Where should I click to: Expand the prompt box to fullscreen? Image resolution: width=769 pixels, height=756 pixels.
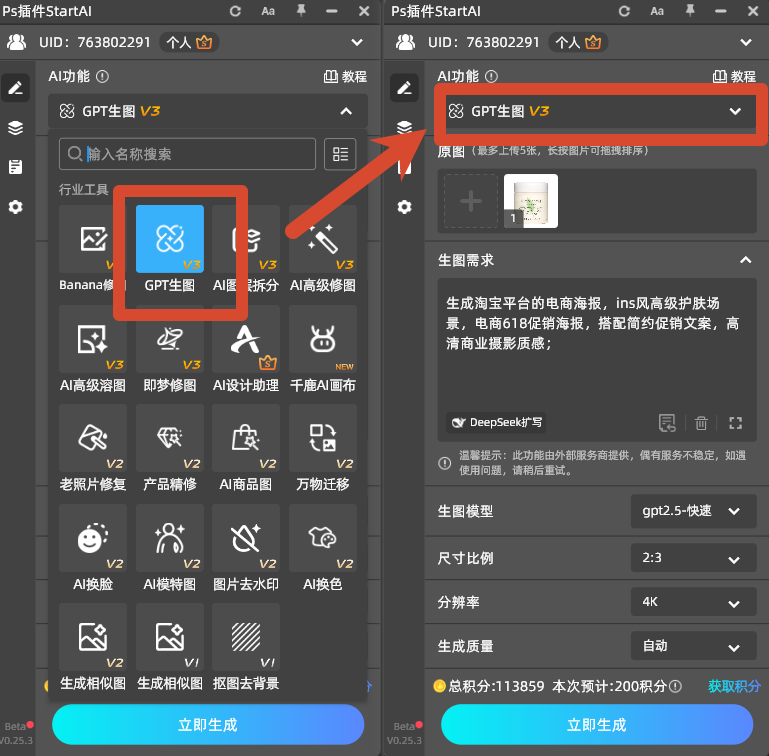tap(735, 423)
